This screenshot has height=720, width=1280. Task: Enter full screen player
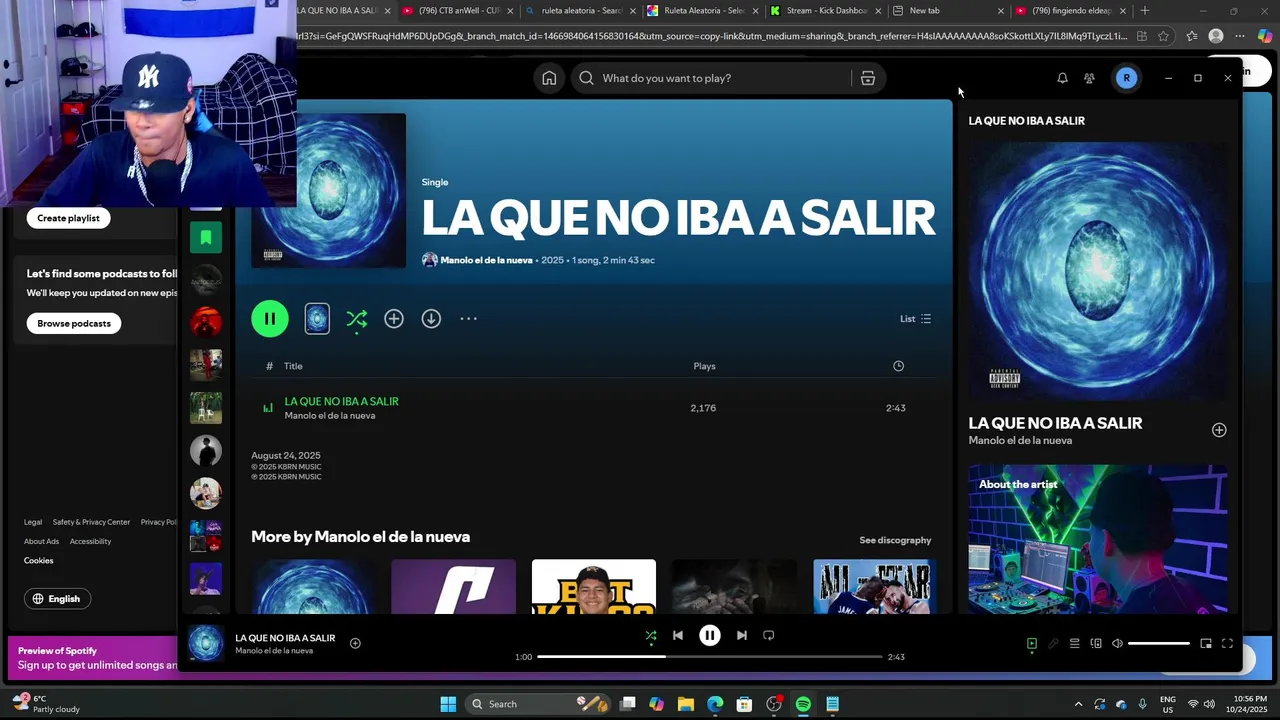[1227, 644]
